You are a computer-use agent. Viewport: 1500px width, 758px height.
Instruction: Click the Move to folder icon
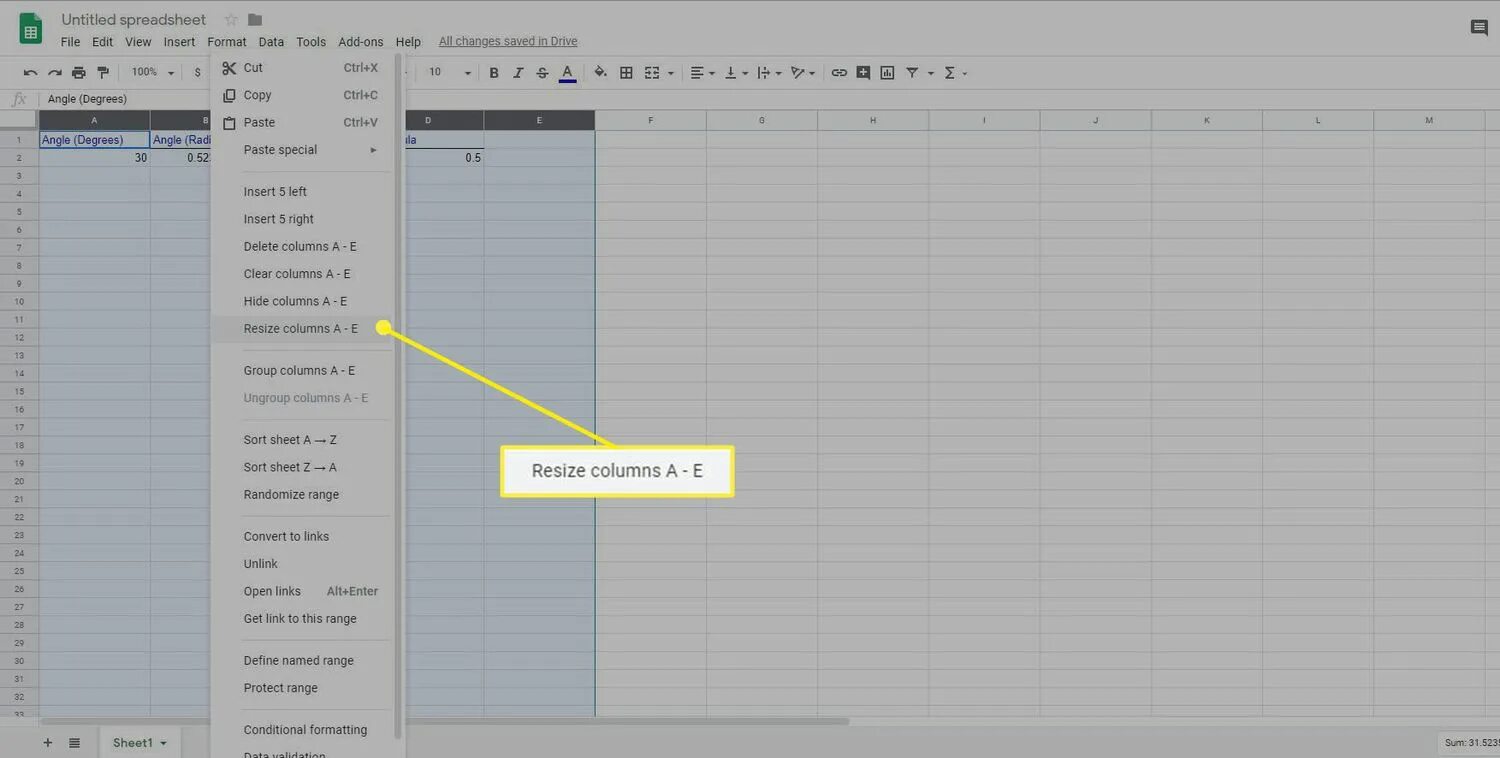point(255,19)
